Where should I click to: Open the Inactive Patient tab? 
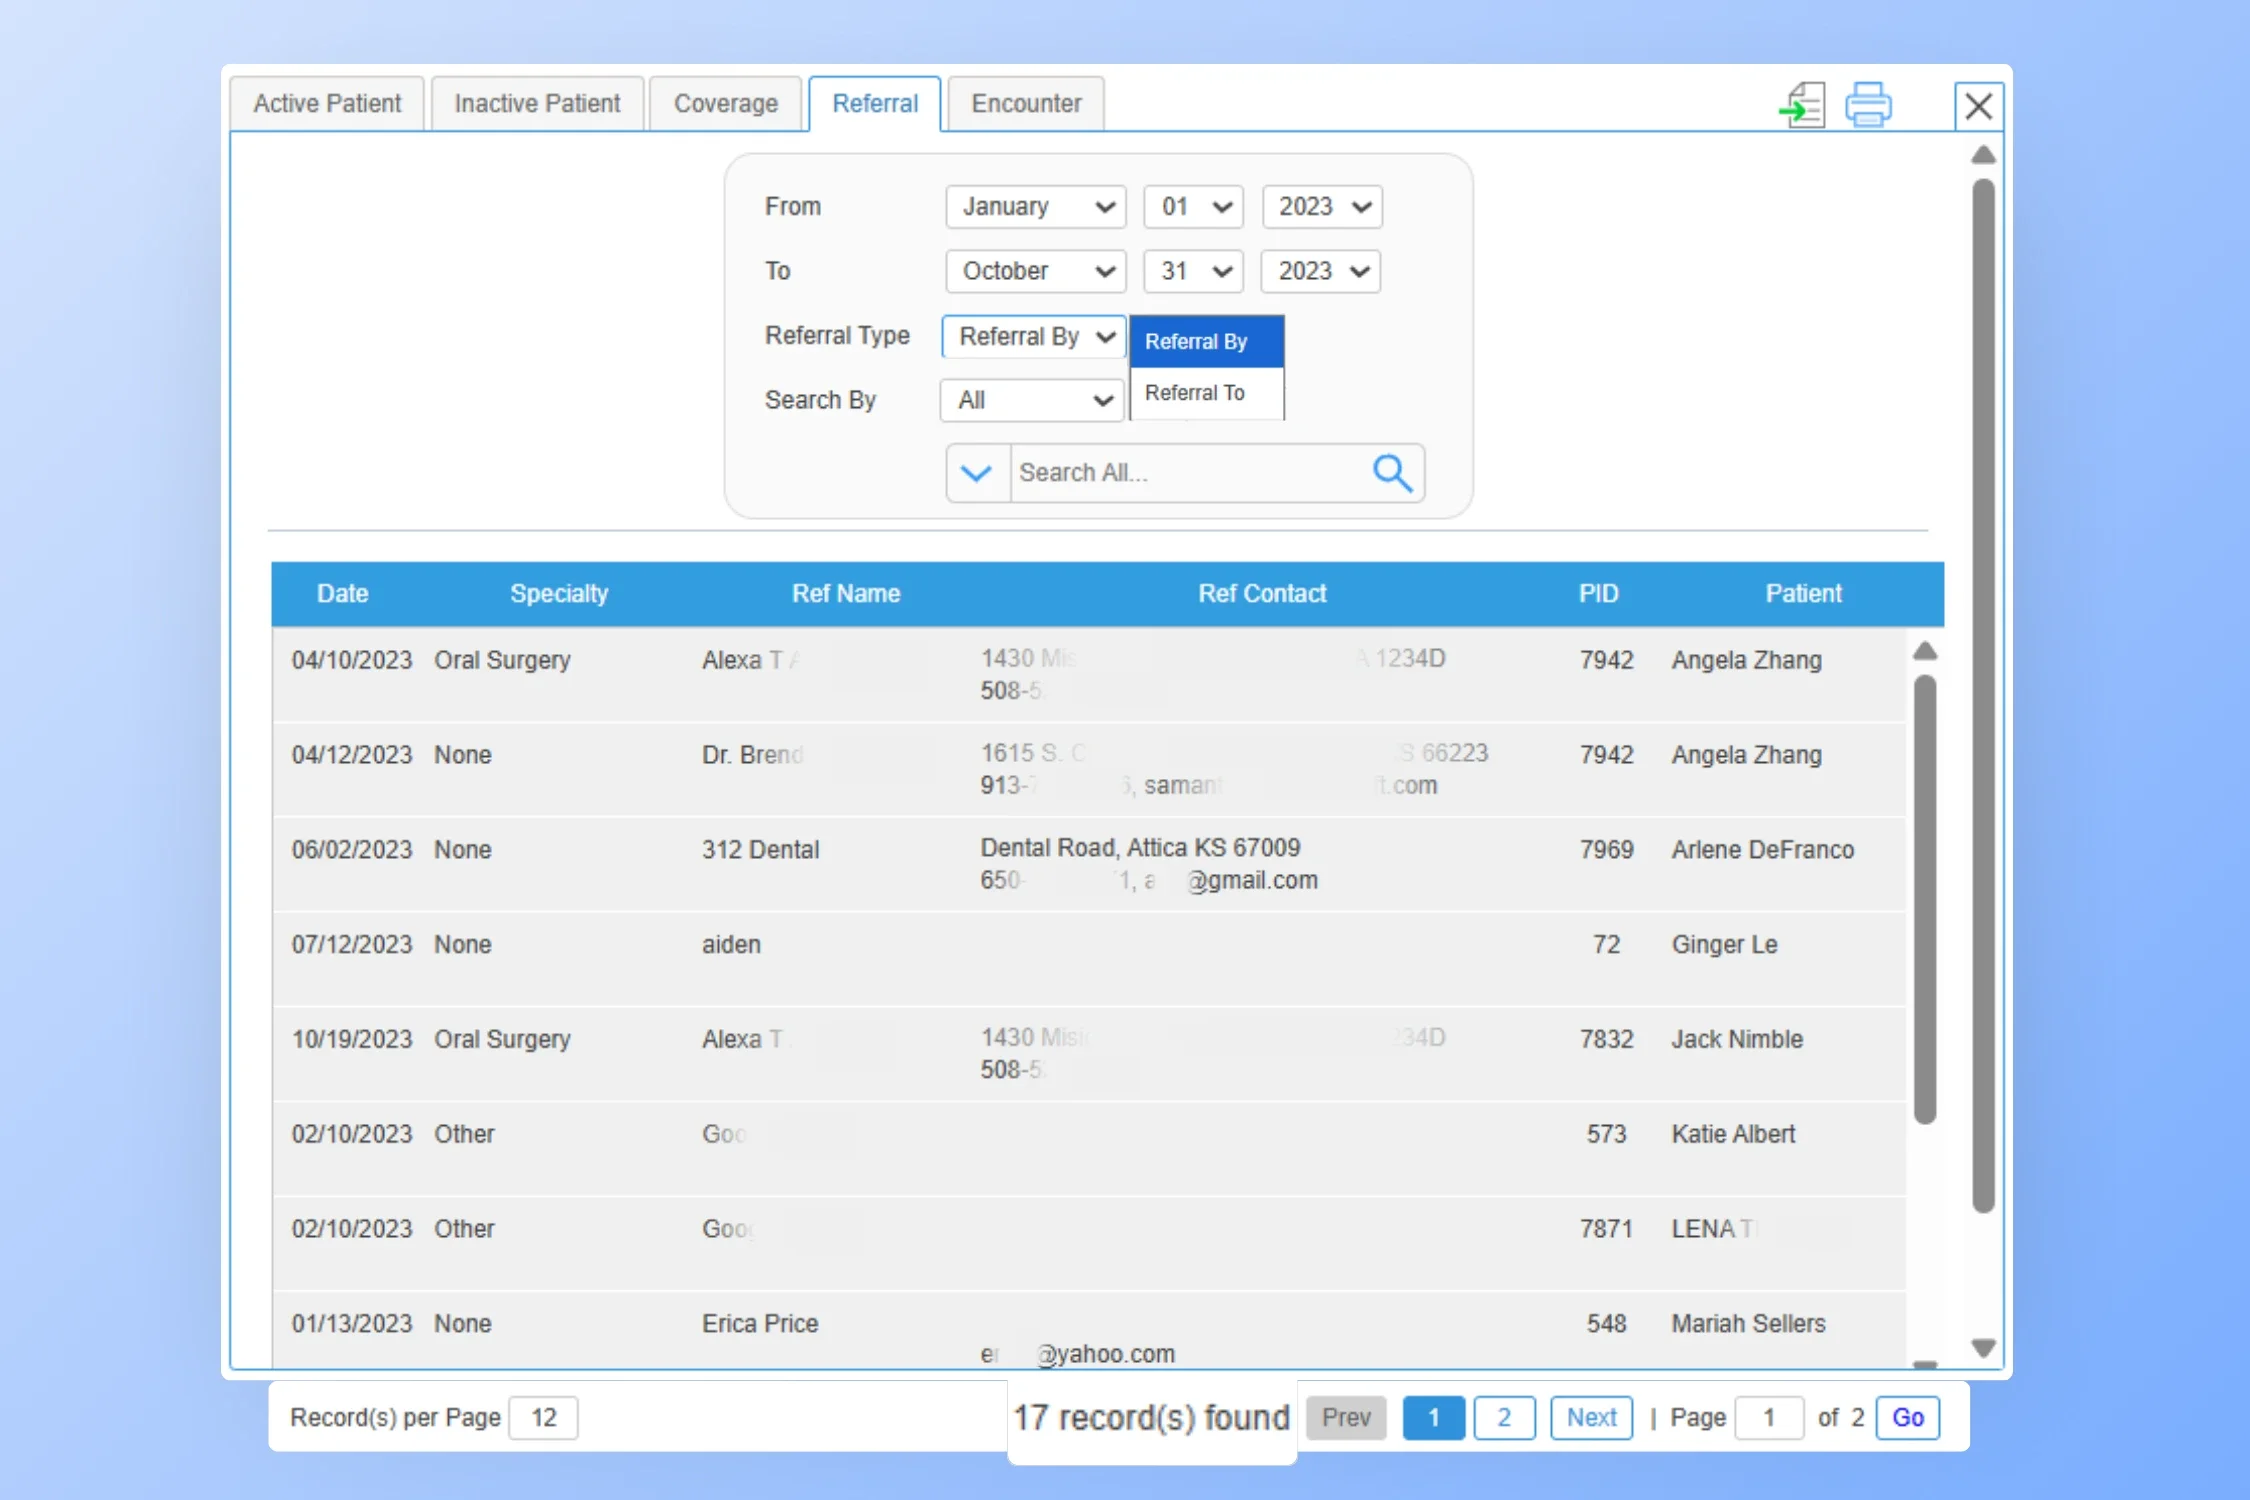(x=537, y=104)
